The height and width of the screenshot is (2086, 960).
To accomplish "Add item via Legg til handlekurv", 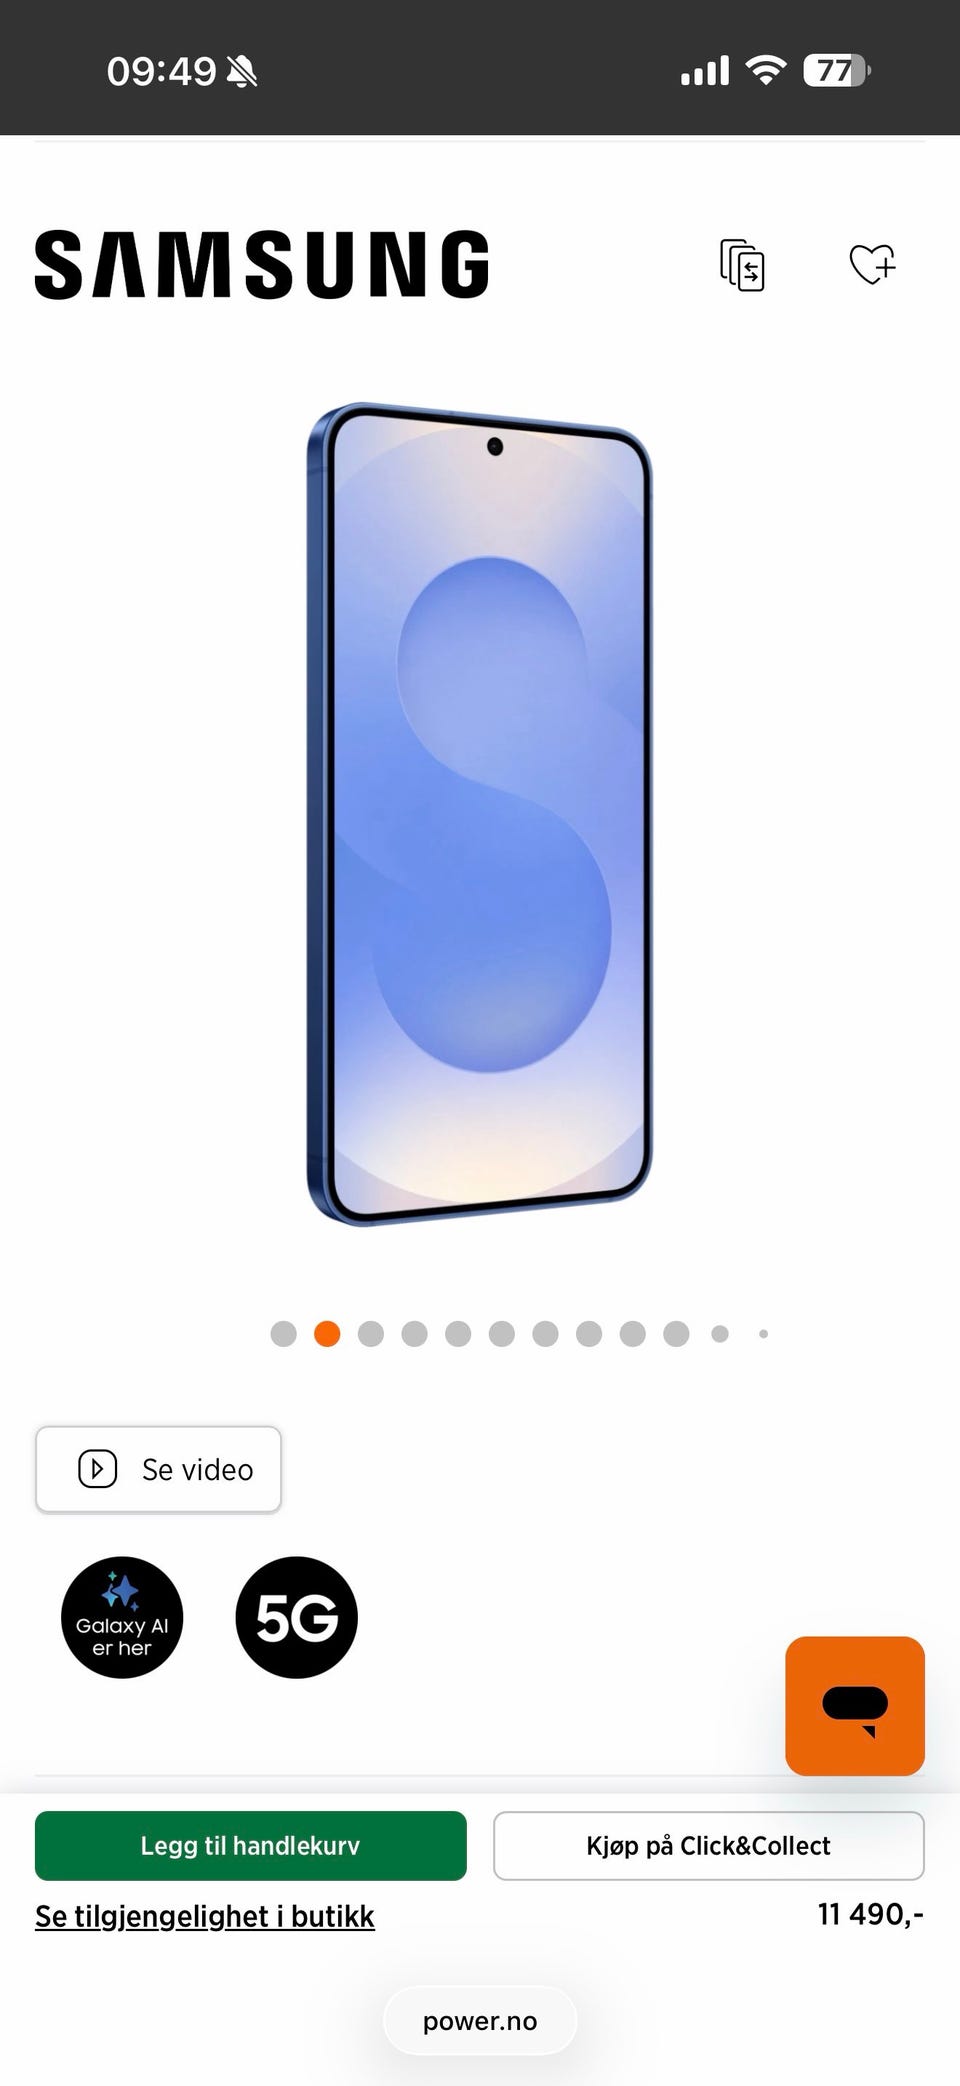I will 251,1846.
